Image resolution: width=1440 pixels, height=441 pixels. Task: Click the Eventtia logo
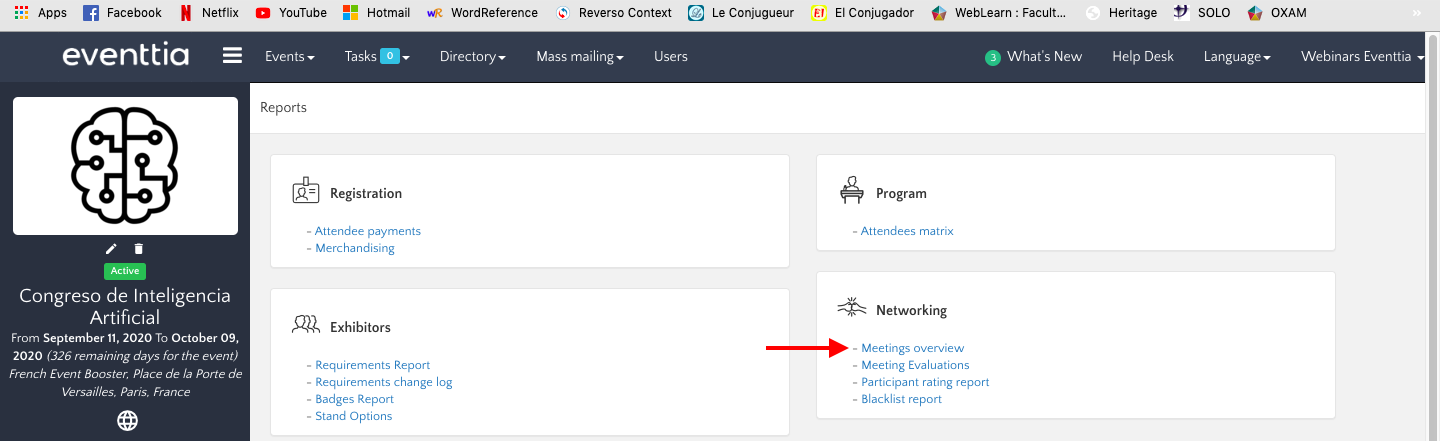125,56
